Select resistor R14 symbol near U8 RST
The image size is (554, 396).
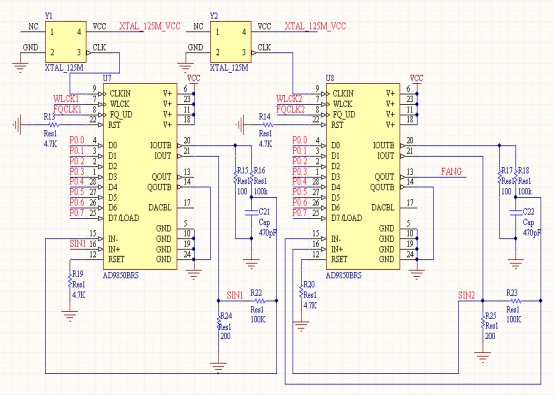pyautogui.click(x=269, y=125)
